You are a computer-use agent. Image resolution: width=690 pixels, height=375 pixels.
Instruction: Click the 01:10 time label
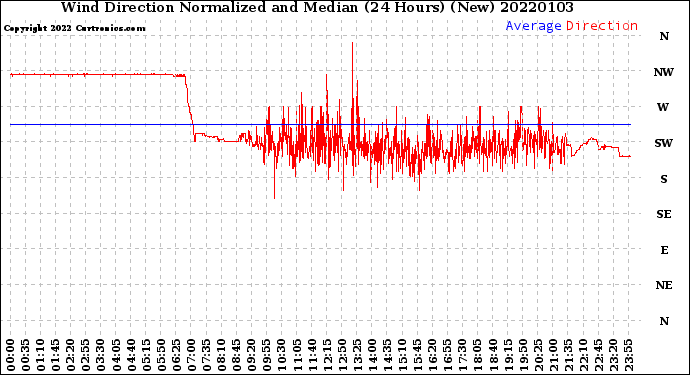pos(40,355)
